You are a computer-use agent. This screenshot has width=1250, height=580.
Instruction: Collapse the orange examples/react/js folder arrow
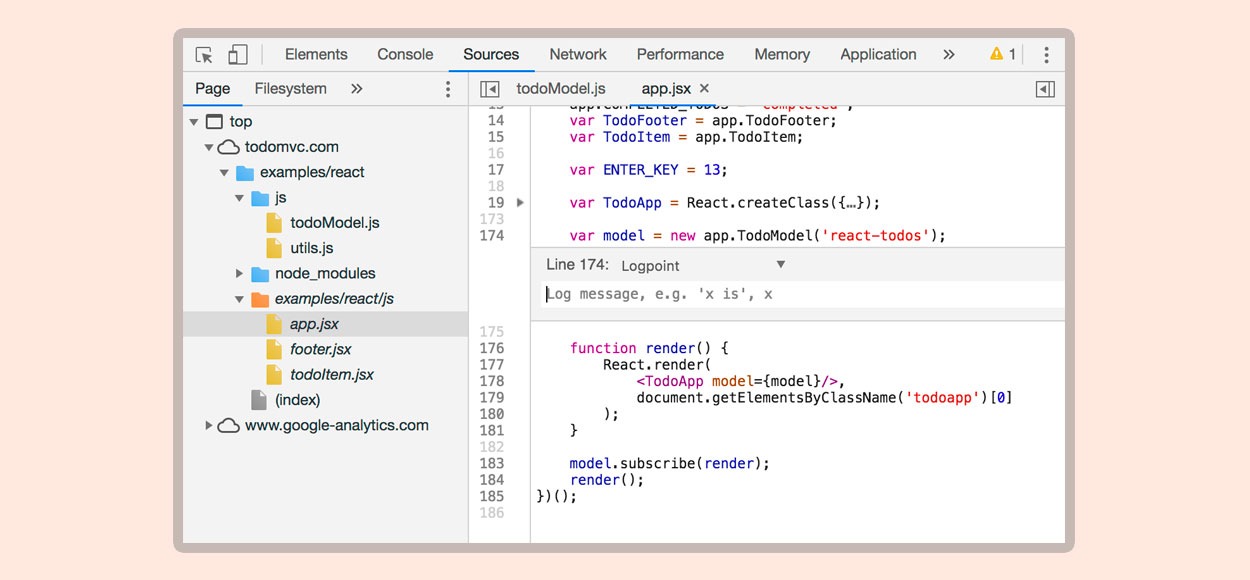click(240, 299)
